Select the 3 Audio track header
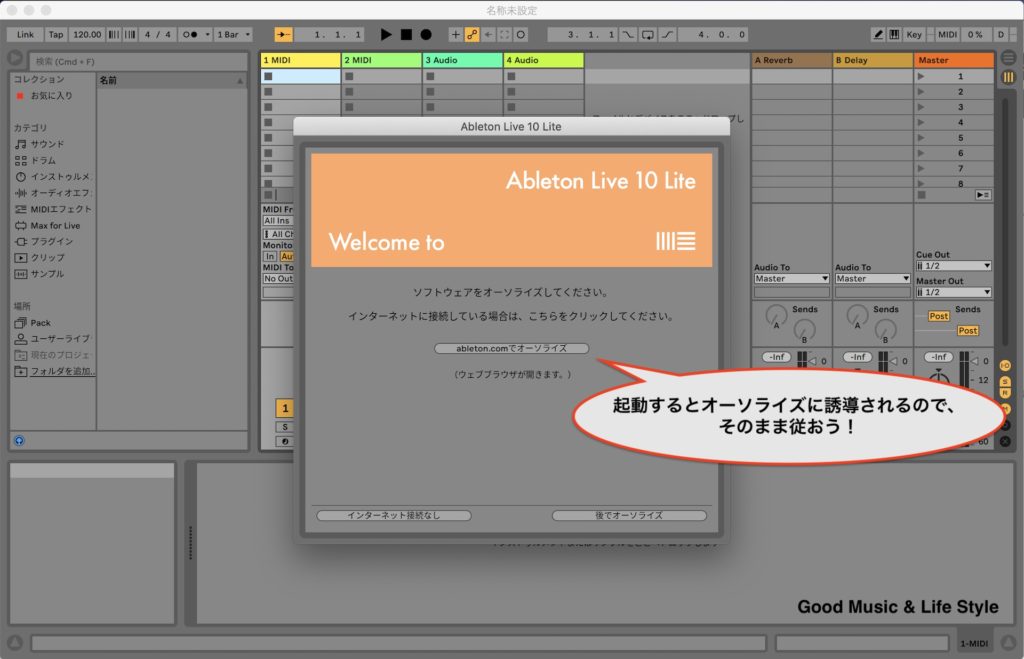This screenshot has height=659, width=1024. click(463, 60)
